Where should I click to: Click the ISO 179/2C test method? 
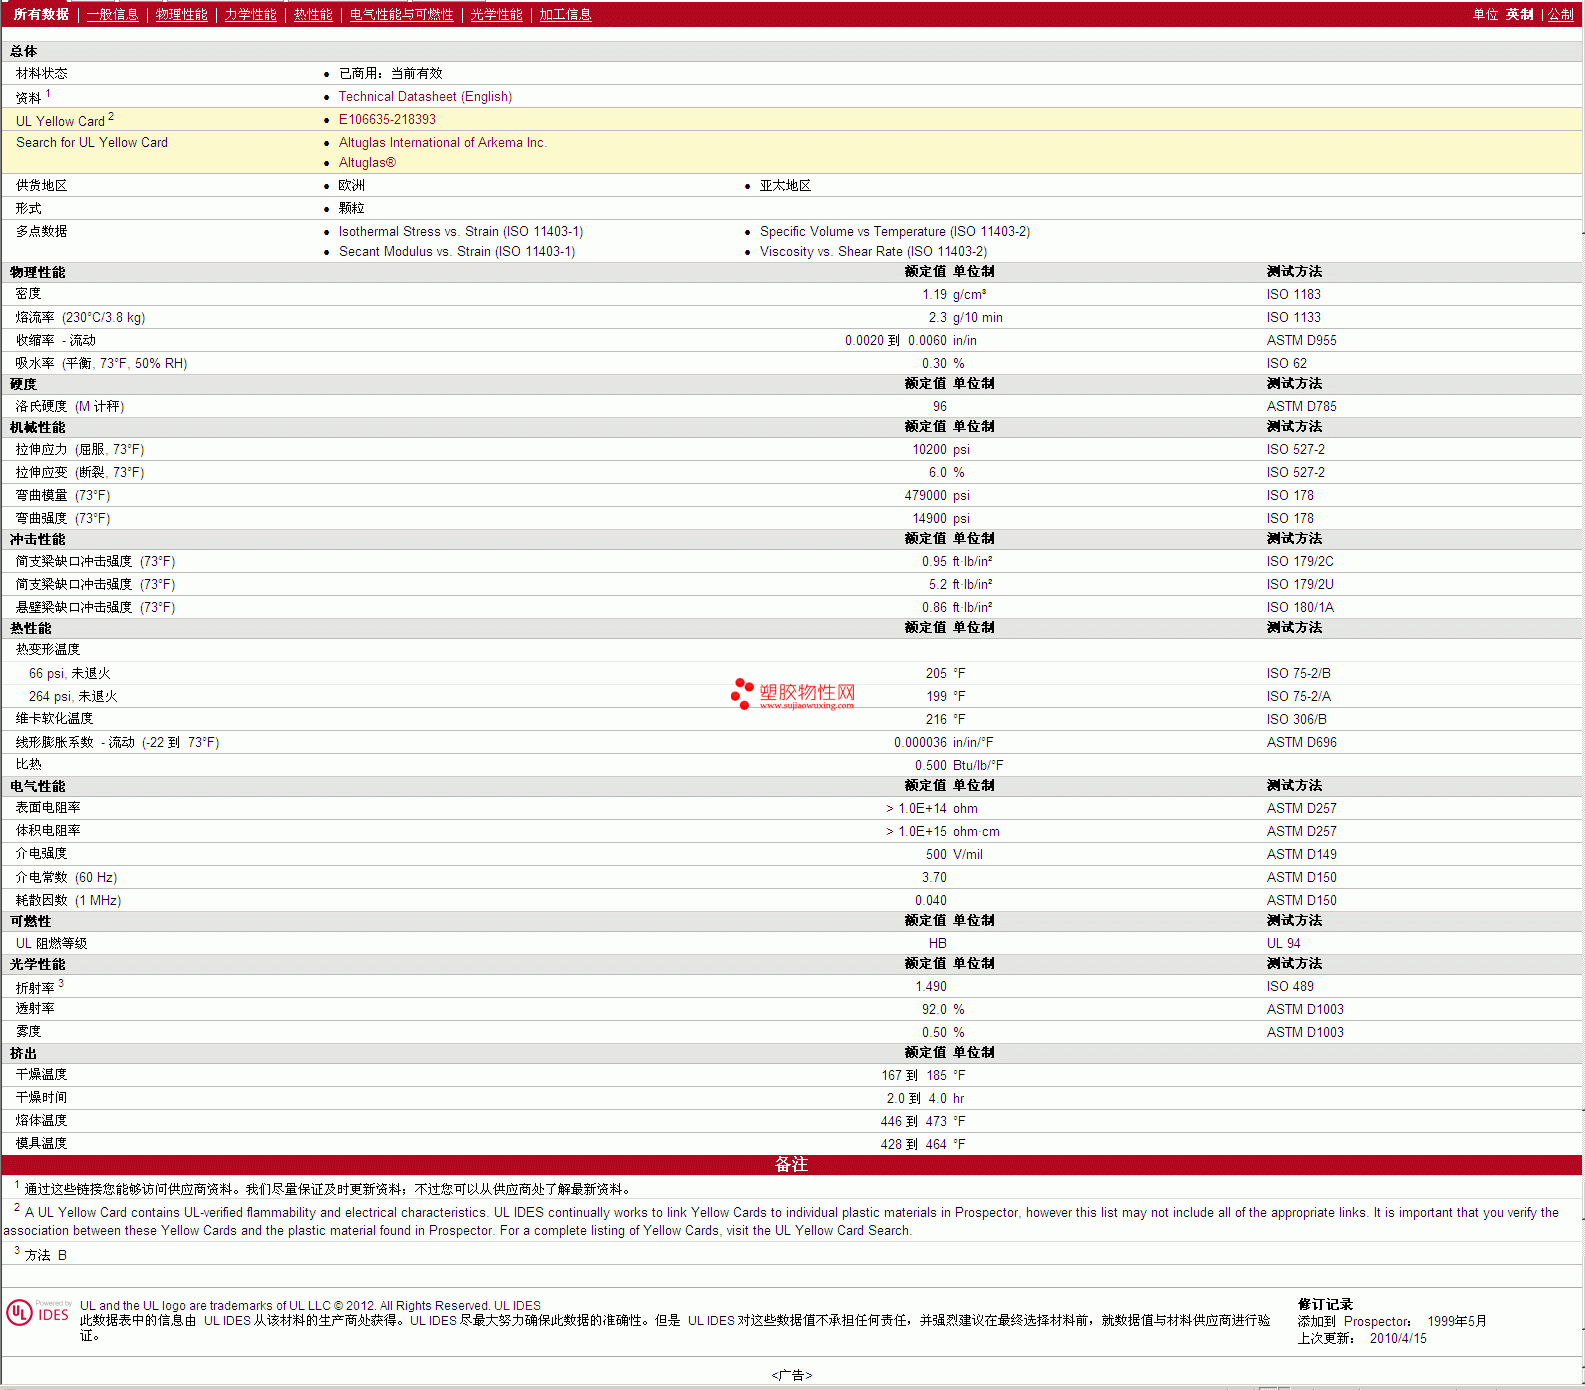tap(1299, 561)
